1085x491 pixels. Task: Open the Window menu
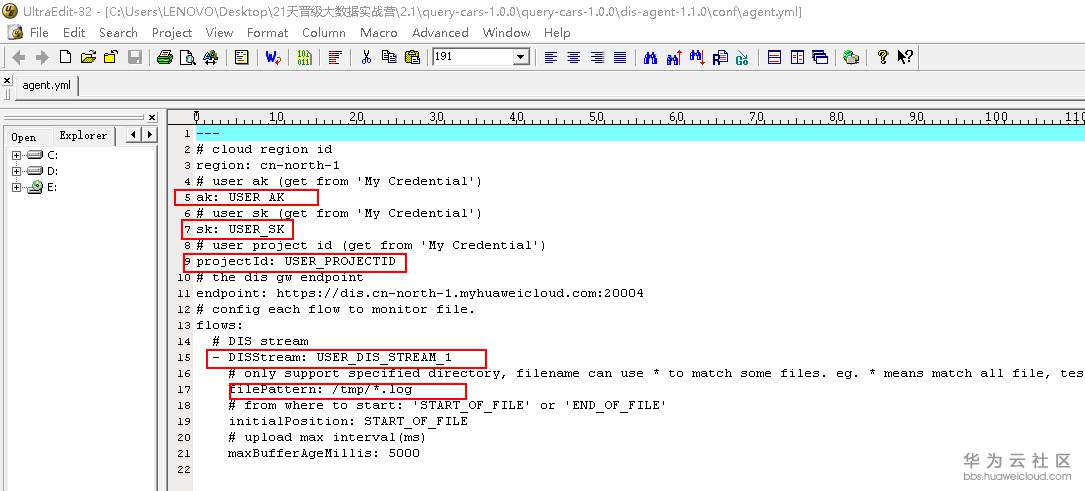(507, 33)
